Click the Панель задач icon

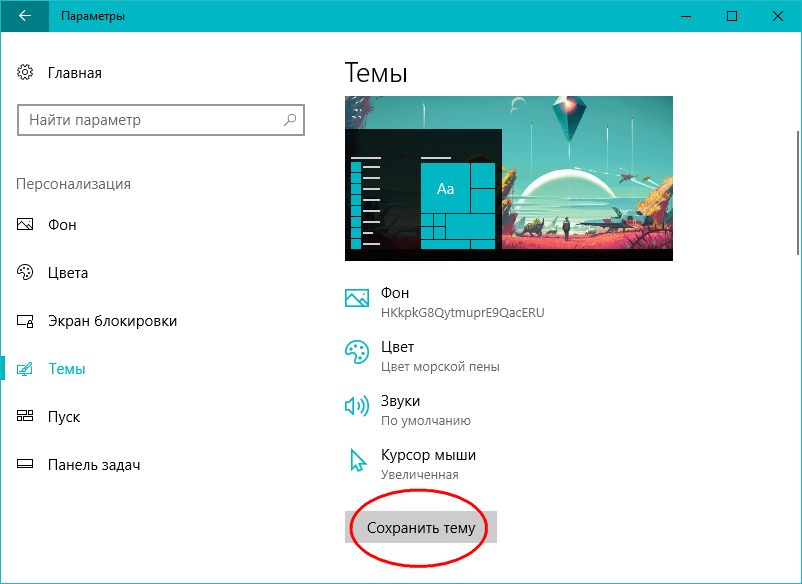[x=25, y=464]
